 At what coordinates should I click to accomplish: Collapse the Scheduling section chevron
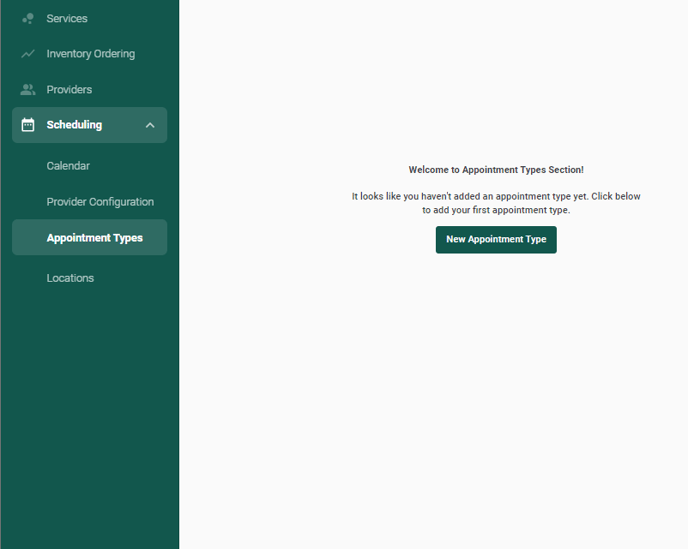click(150, 125)
